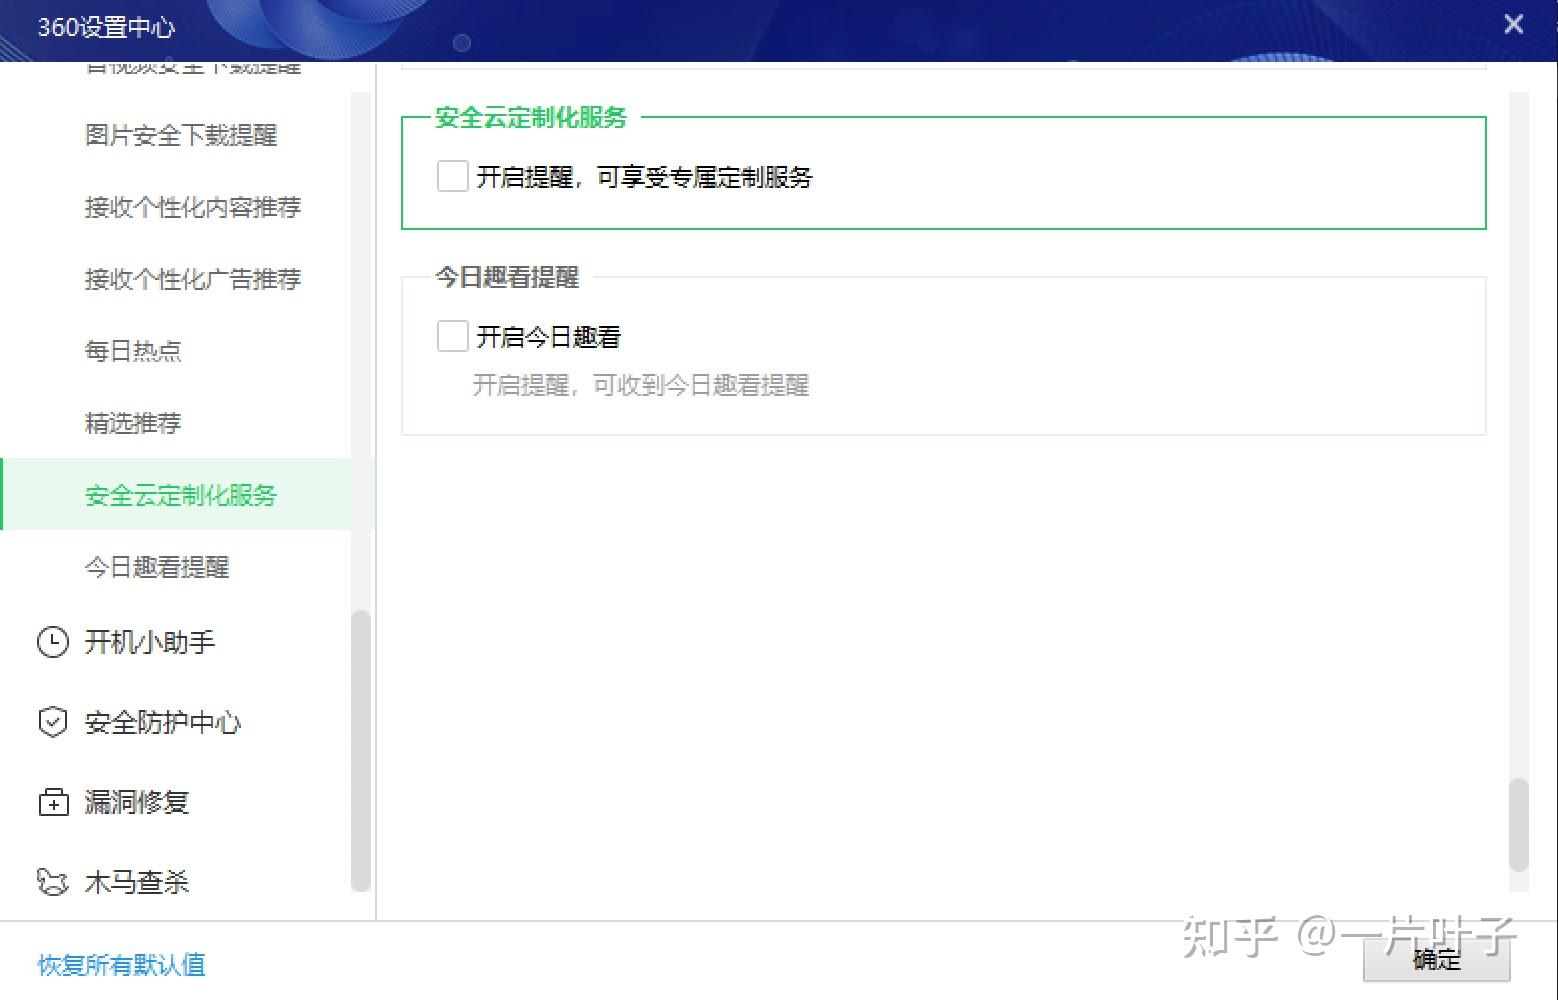Open the 安全防护中心 section
This screenshot has width=1558, height=1000.
tap(163, 722)
